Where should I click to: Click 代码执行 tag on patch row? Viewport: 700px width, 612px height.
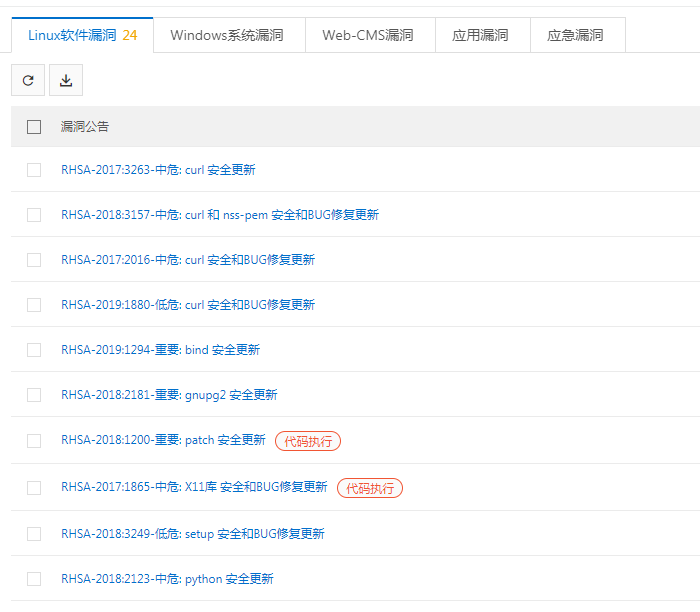tap(308, 441)
